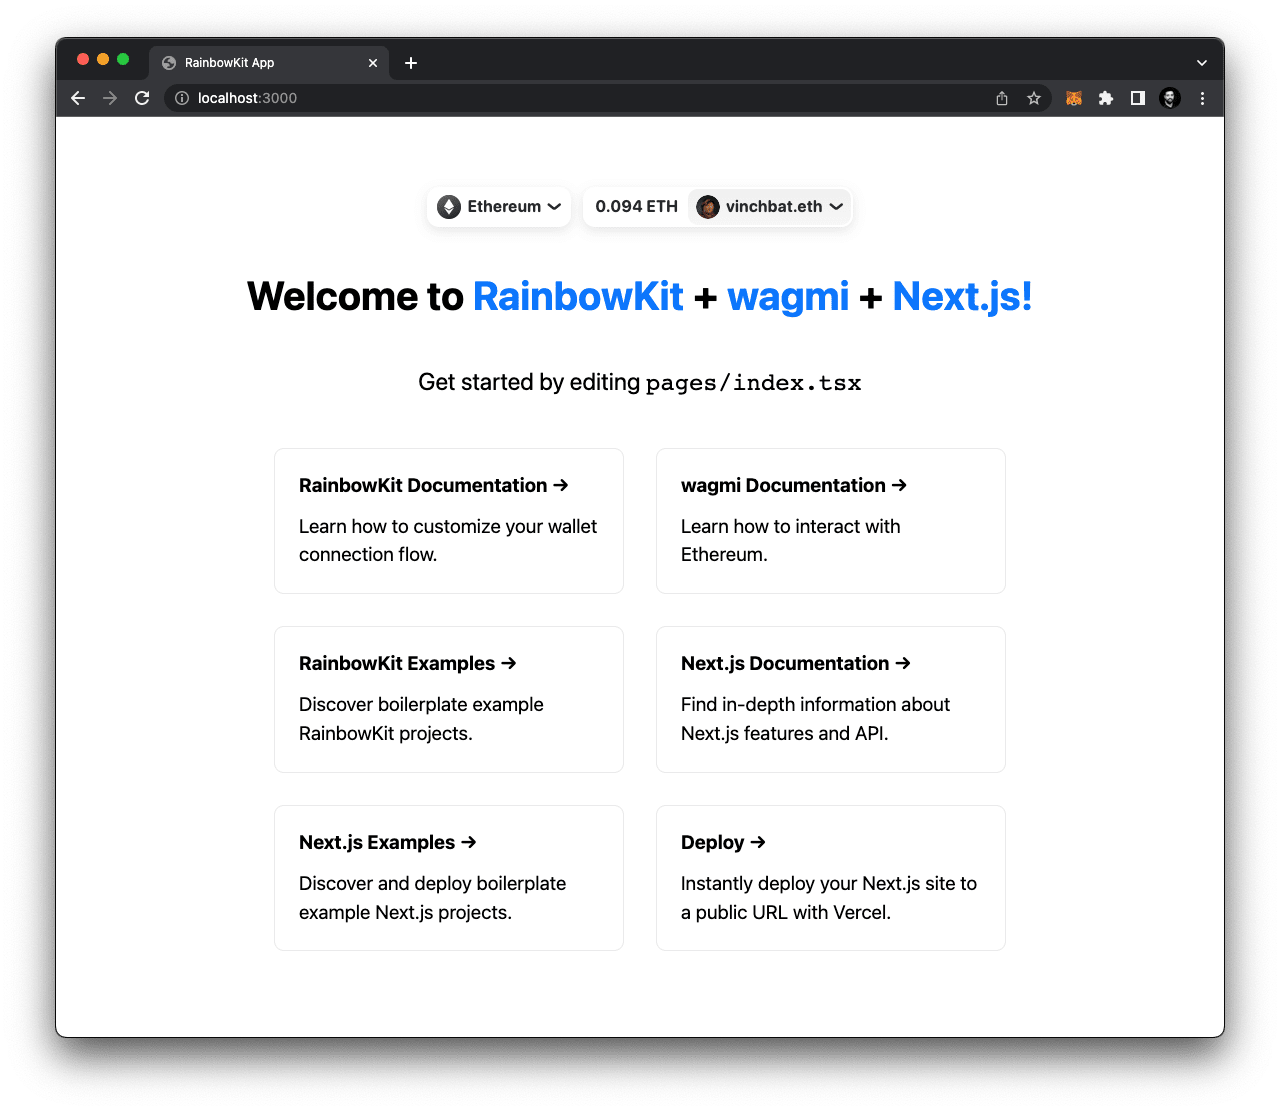
Task: Go back using the browser back arrow
Action: click(78, 98)
